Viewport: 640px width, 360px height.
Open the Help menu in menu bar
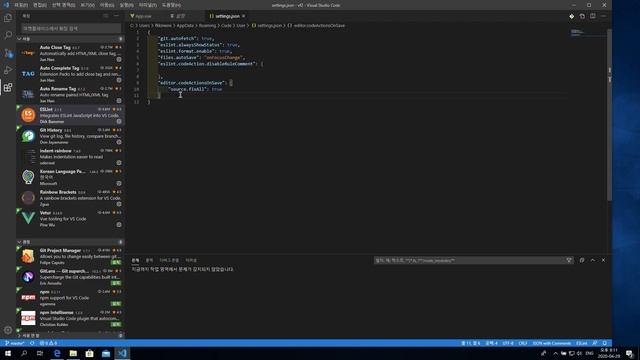tap(171, 5)
